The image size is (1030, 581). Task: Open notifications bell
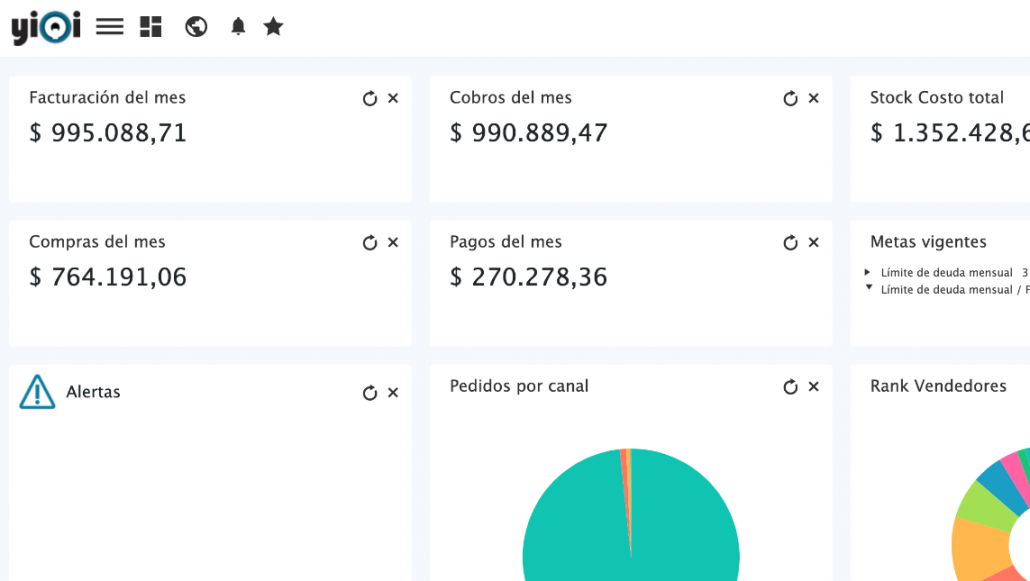[238, 26]
